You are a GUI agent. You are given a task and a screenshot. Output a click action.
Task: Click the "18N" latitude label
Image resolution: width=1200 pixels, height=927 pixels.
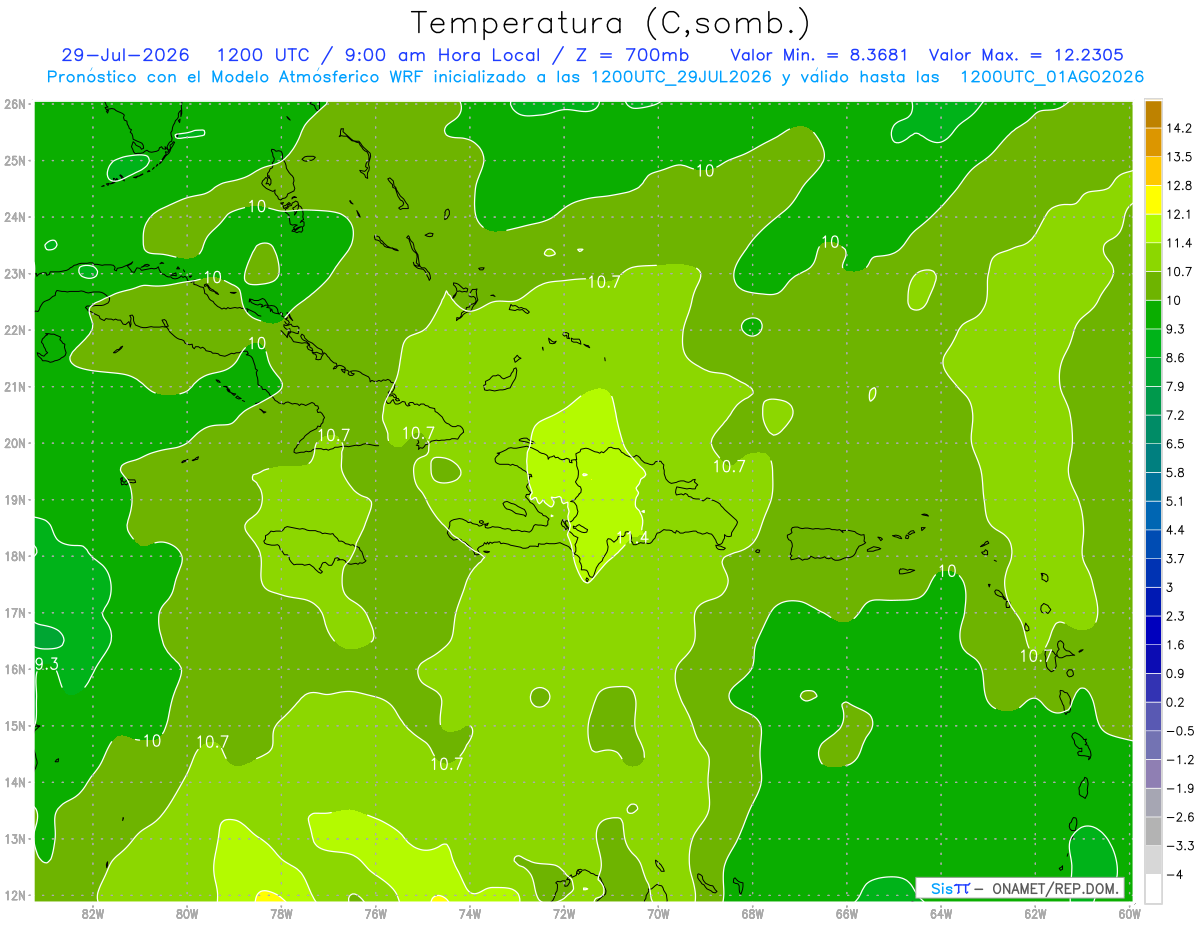pos(14,556)
